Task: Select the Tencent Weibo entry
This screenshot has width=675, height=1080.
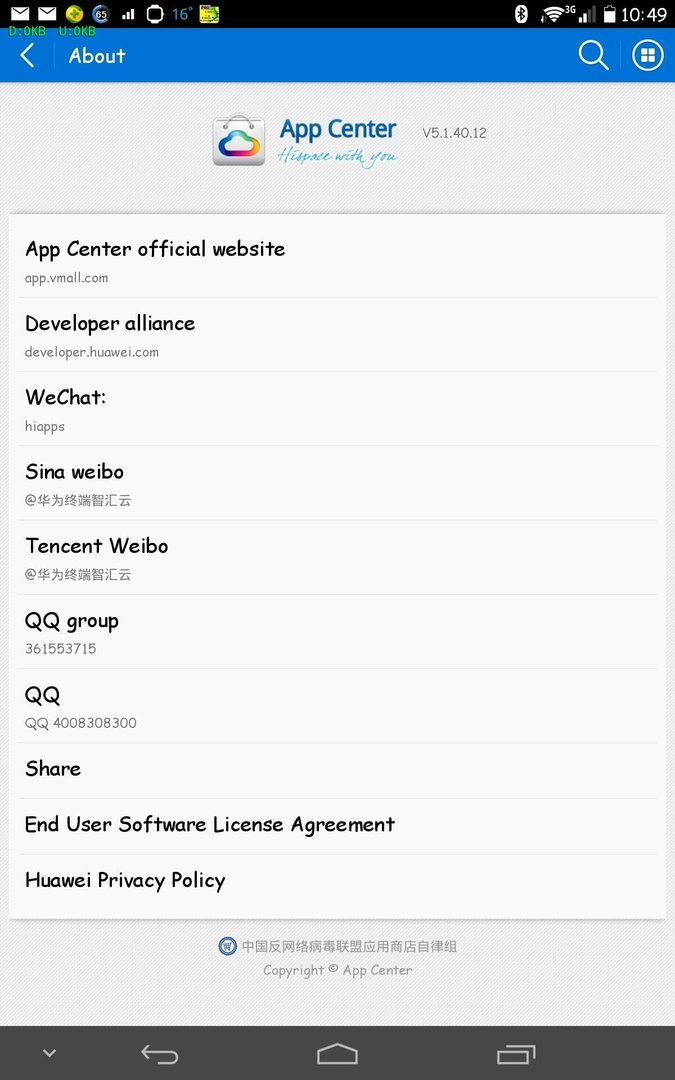Action: [338, 558]
